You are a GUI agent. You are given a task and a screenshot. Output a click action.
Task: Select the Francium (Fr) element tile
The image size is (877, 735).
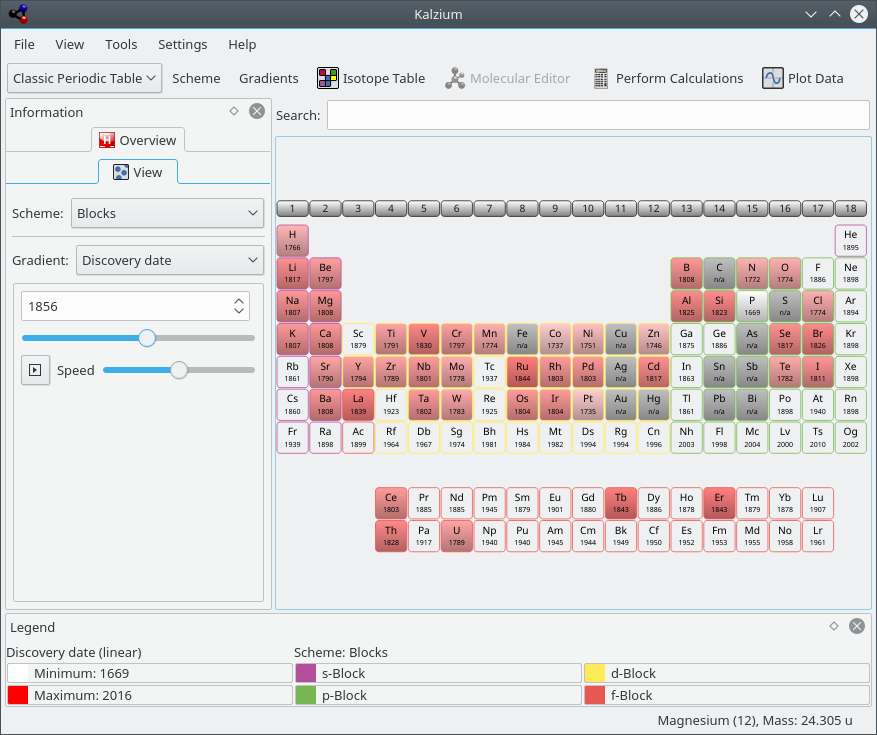[293, 437]
